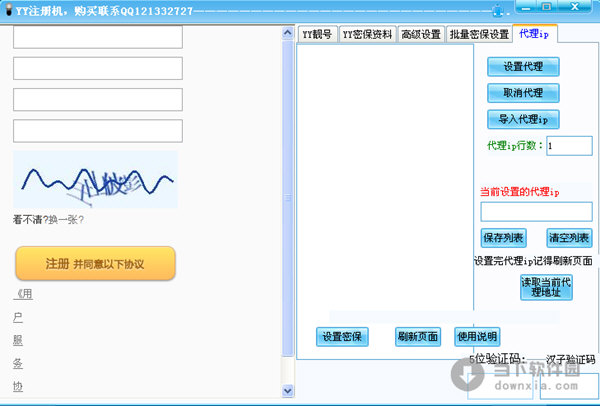
Task: Click the 取消代理 button
Action: [x=523, y=93]
